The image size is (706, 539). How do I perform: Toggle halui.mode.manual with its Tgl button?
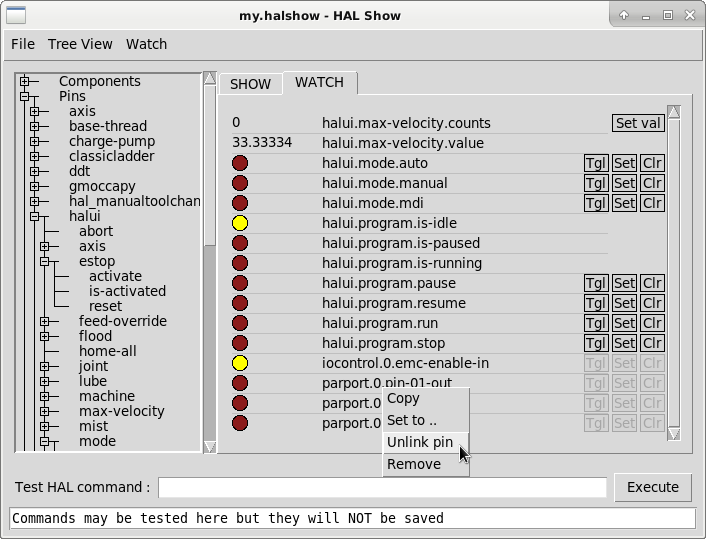595,183
